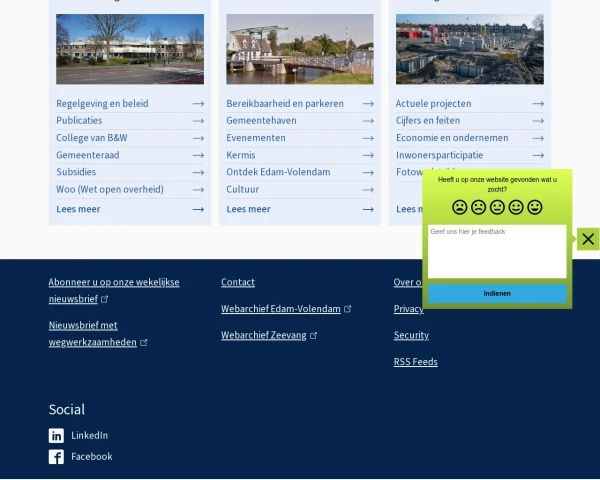The width and height of the screenshot is (600, 480).
Task: Open the Inwonersparticipatie link
Action: pyautogui.click(x=440, y=155)
